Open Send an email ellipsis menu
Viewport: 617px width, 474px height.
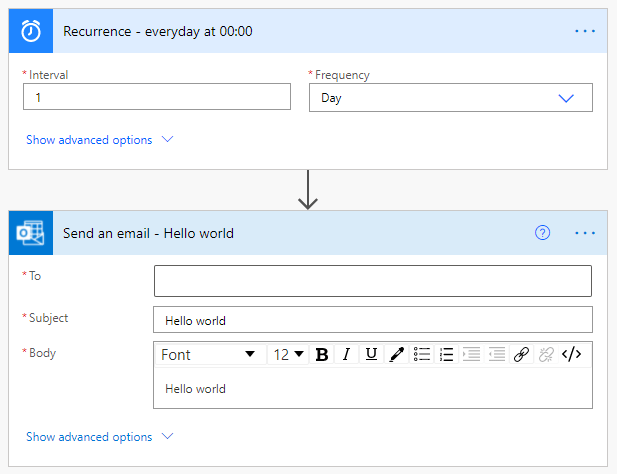pos(585,233)
